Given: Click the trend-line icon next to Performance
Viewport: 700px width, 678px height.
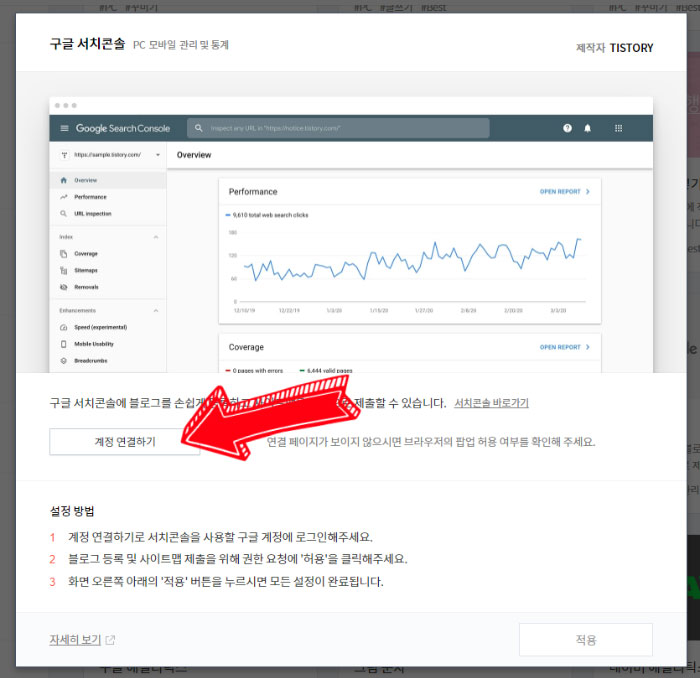Looking at the screenshot, I should click(x=63, y=197).
